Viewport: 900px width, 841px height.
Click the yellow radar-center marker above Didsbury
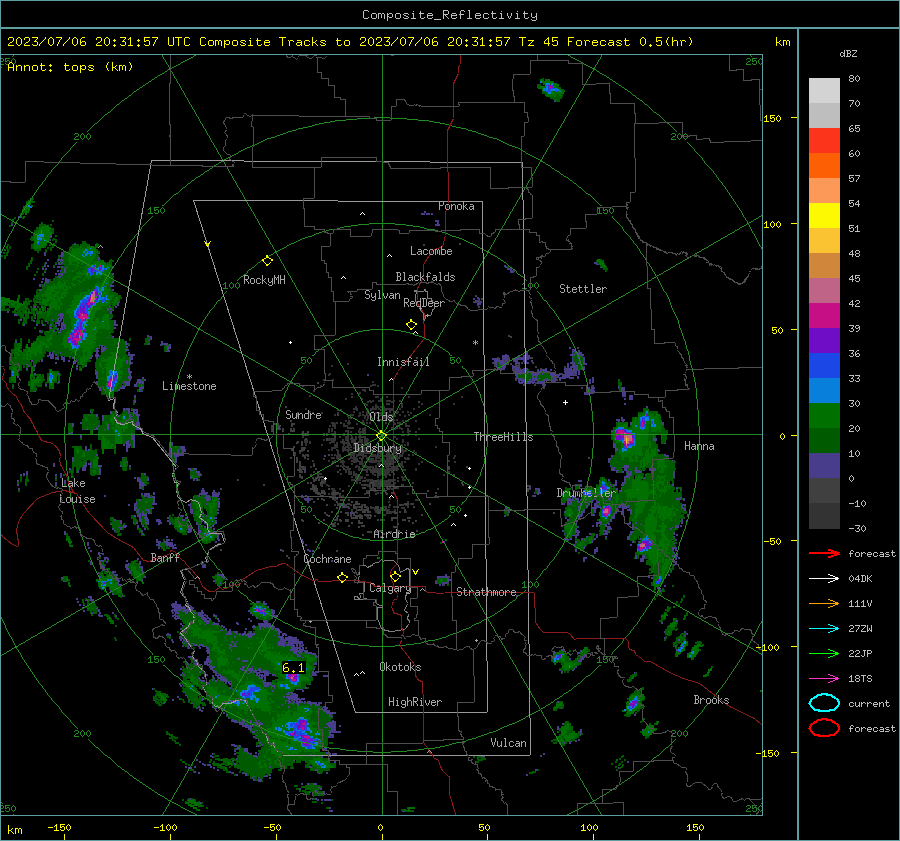(x=381, y=436)
